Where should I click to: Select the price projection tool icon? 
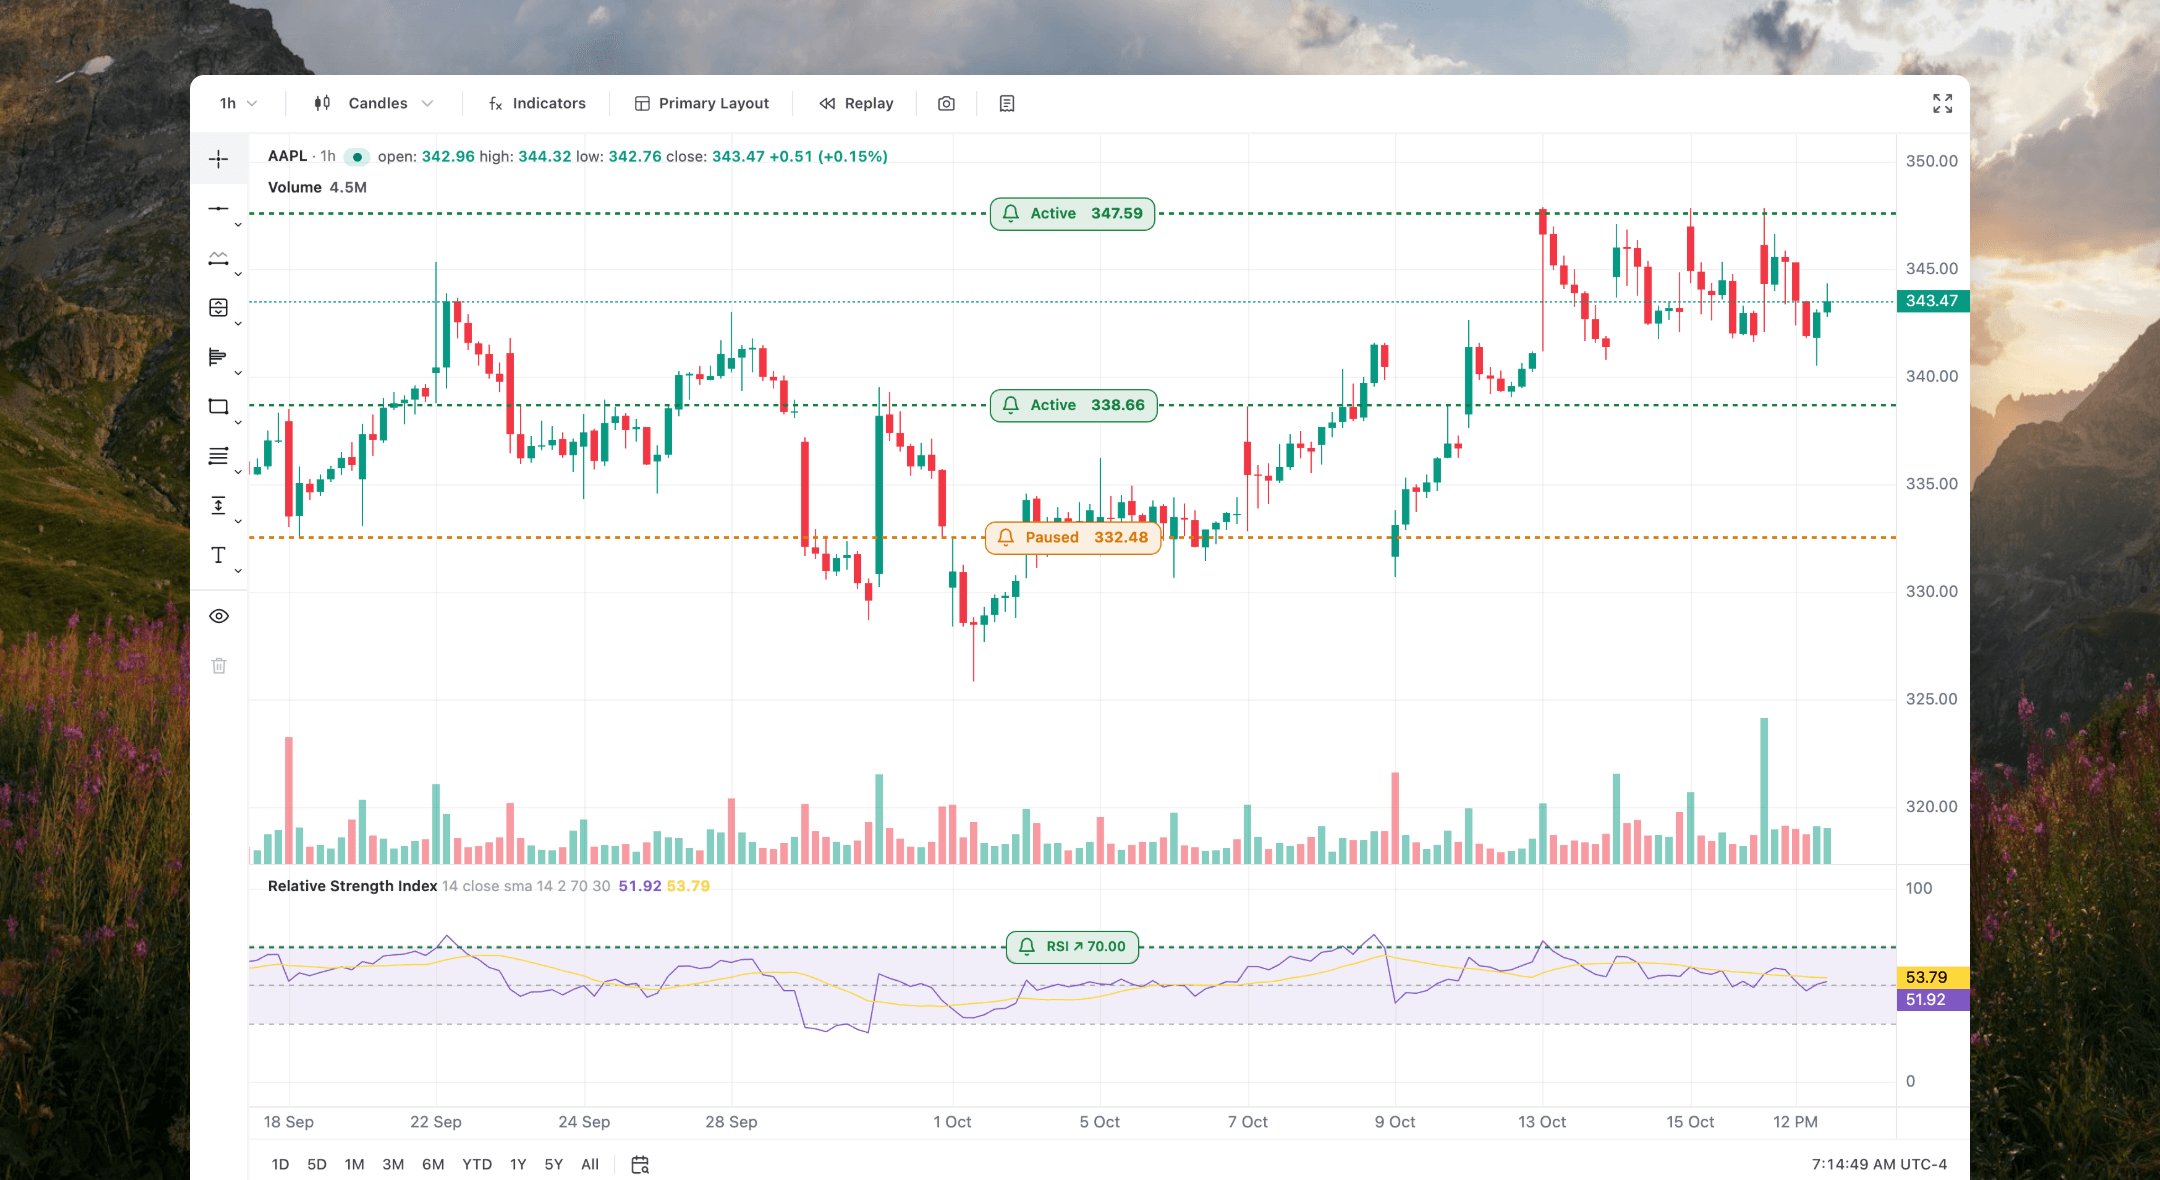tap(218, 307)
